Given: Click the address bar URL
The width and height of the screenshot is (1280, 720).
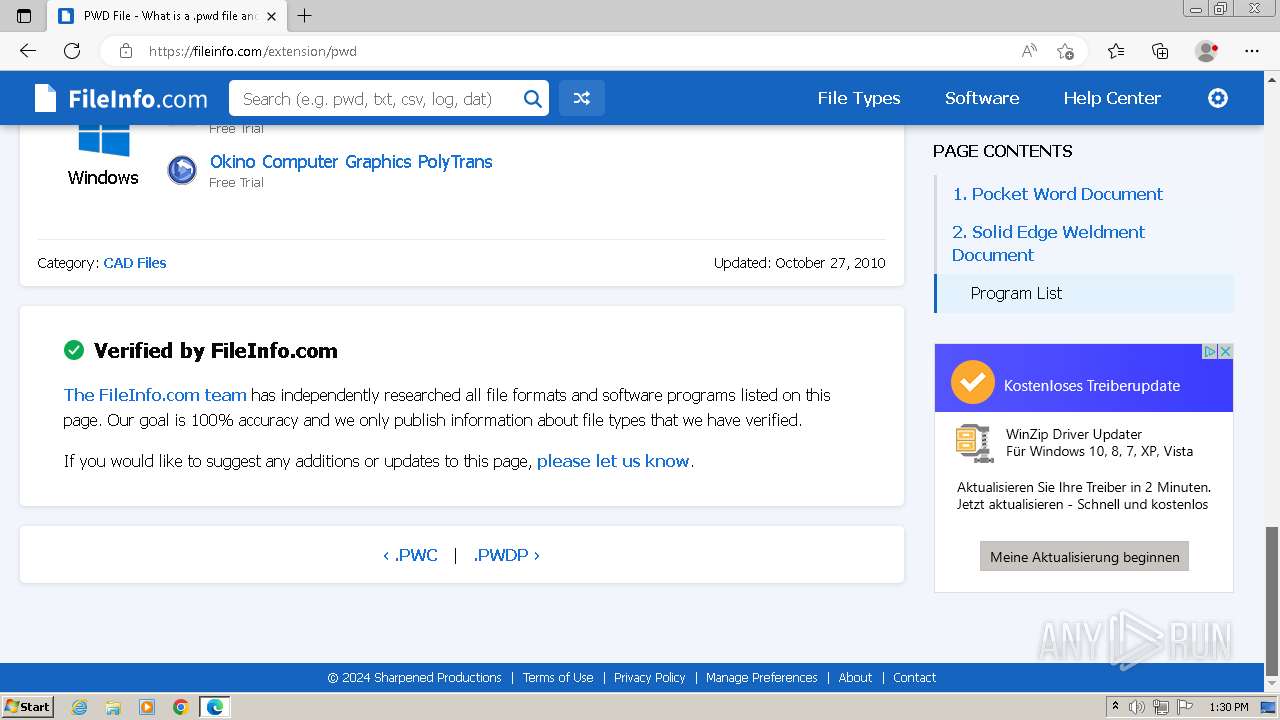Looking at the screenshot, I should 253,51.
